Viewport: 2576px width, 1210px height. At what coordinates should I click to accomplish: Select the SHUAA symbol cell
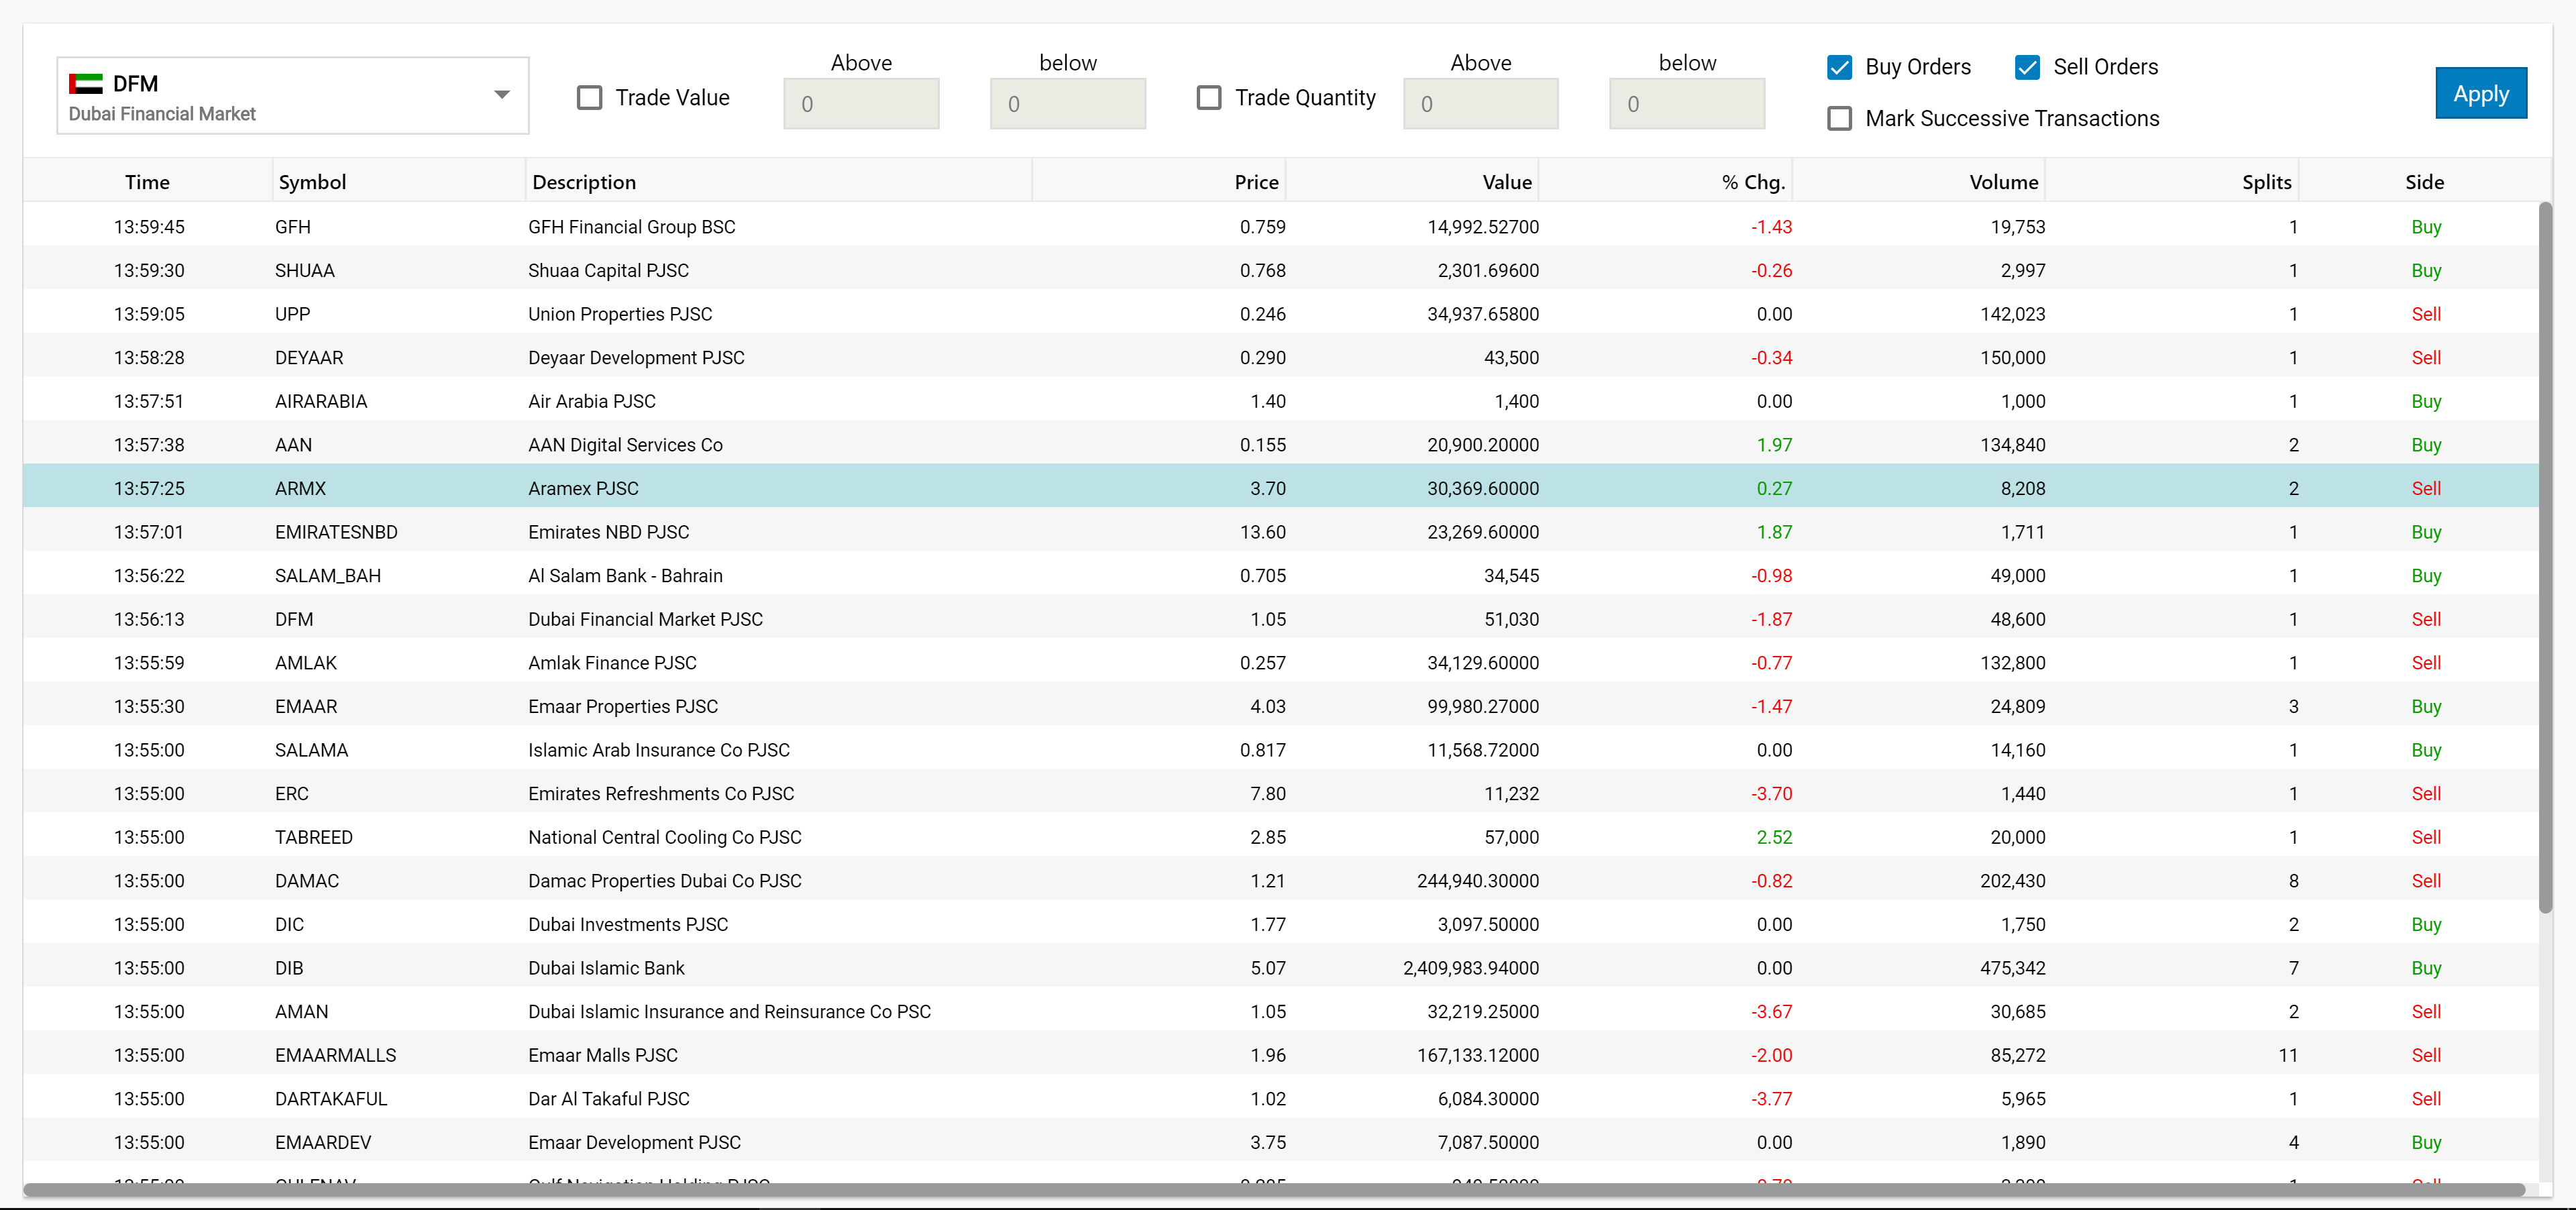pyautogui.click(x=305, y=271)
